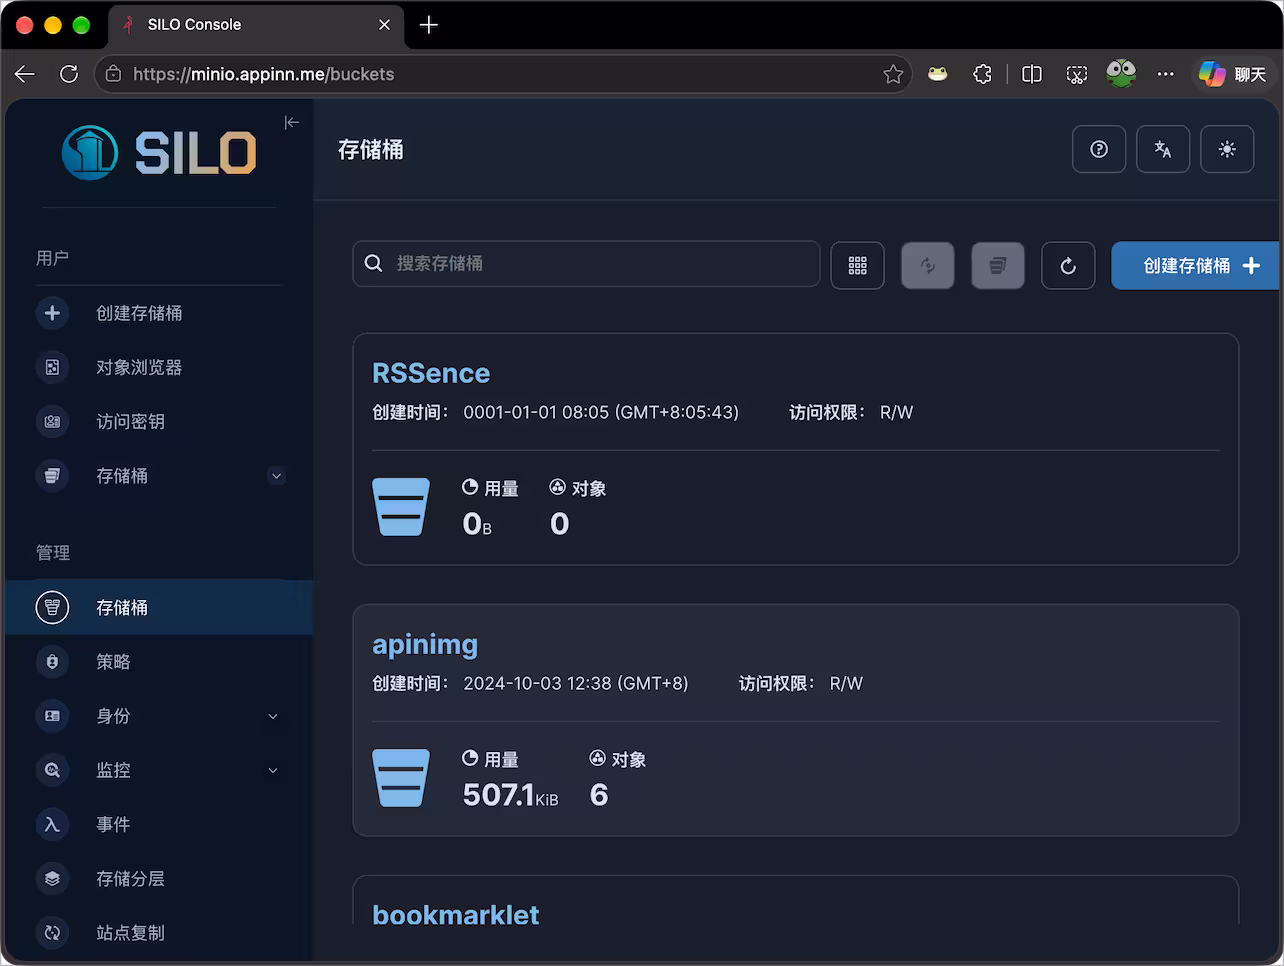Open a new browser tab
The width and height of the screenshot is (1284, 966).
(429, 25)
